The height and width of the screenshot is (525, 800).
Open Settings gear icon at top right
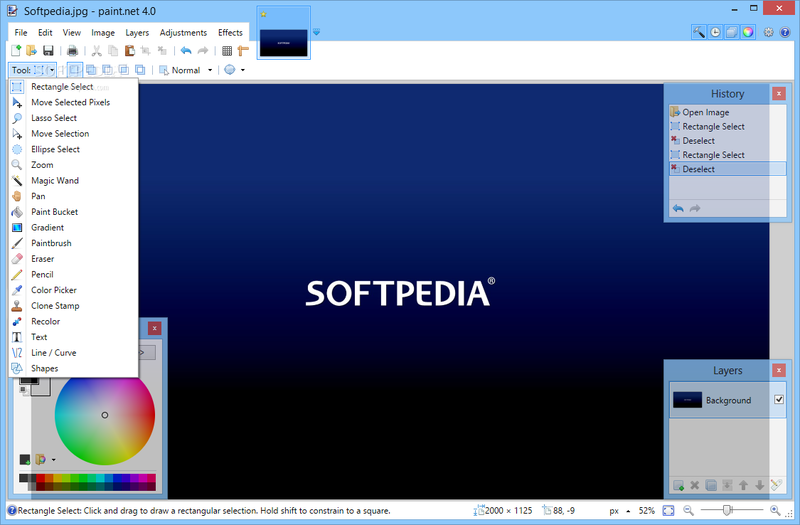(x=768, y=32)
